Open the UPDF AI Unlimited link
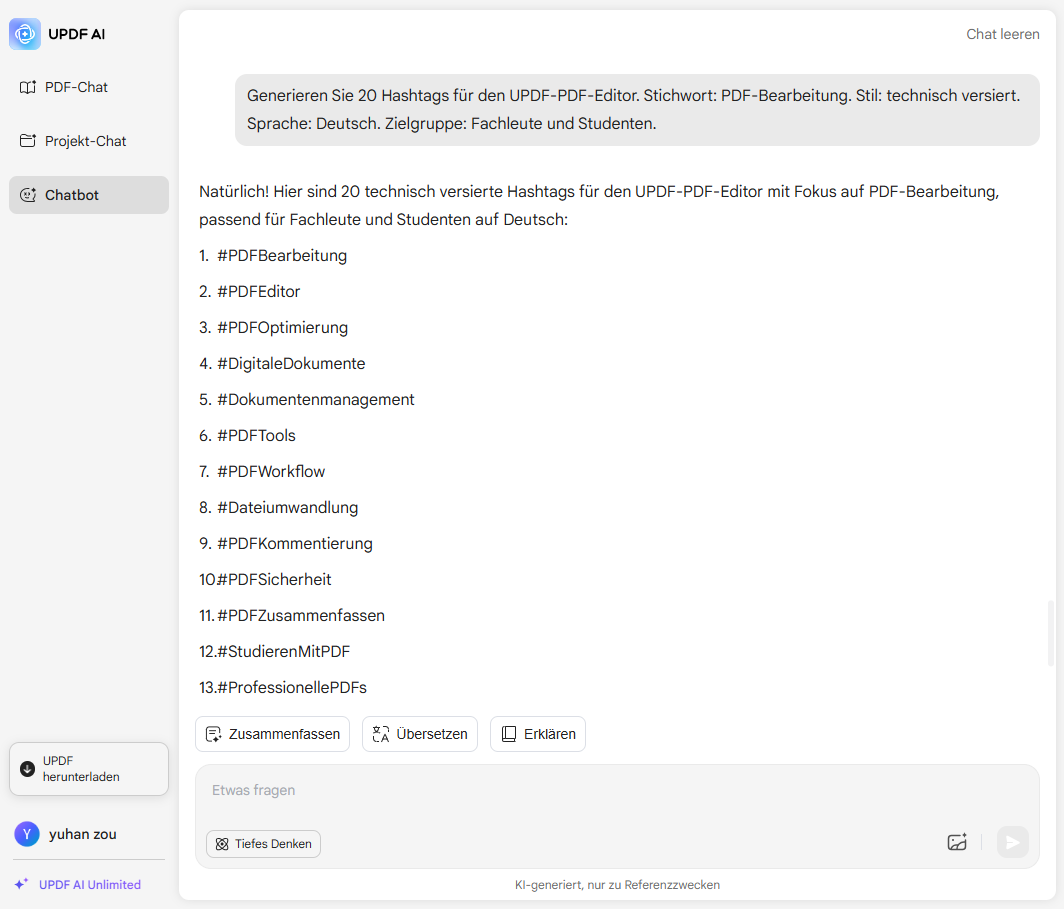 coord(90,885)
